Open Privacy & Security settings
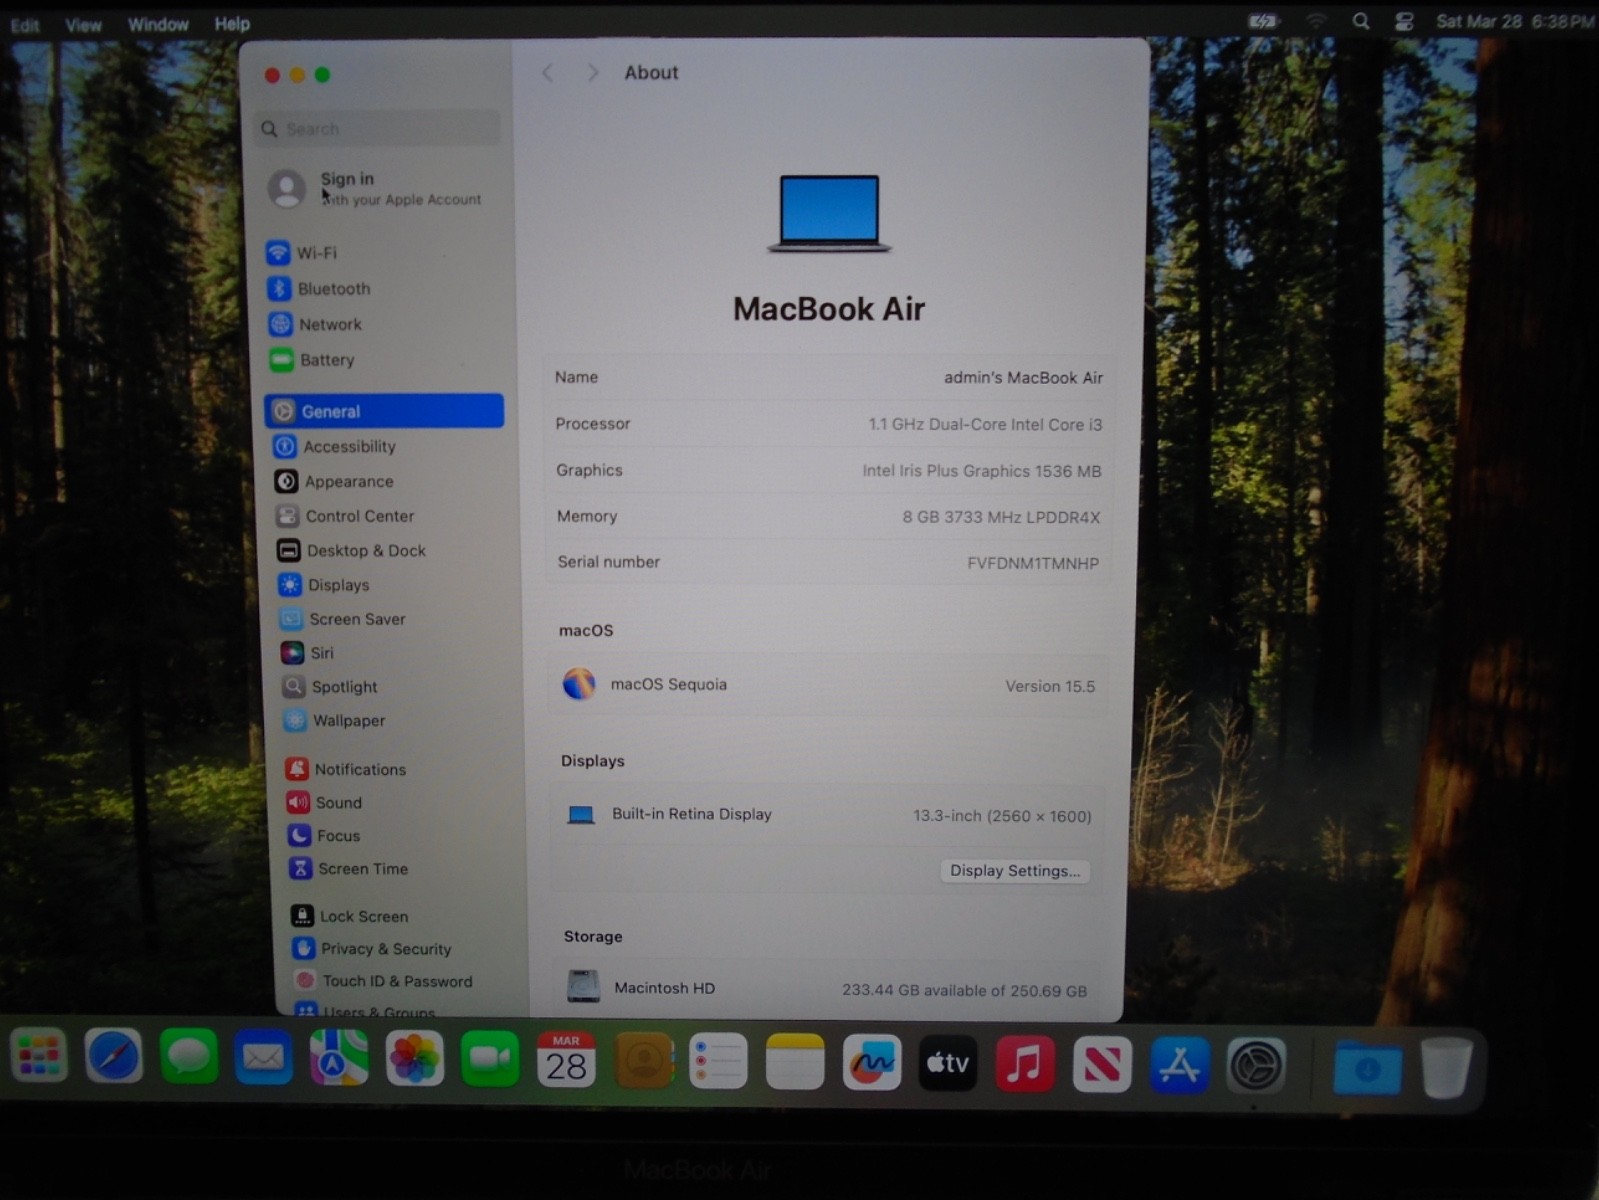Viewport: 1599px width, 1200px height. [x=372, y=949]
